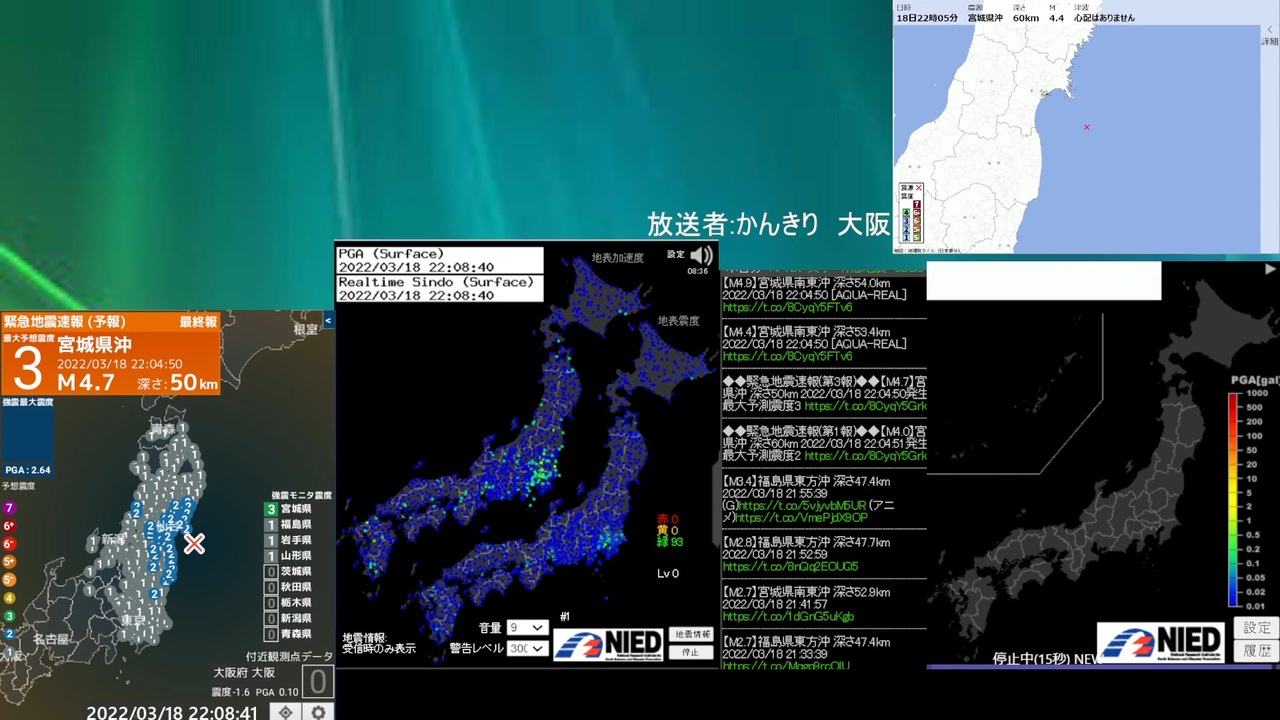Click the PGA color scale bar
Screen dimensions: 1280x720
(x=1234, y=500)
